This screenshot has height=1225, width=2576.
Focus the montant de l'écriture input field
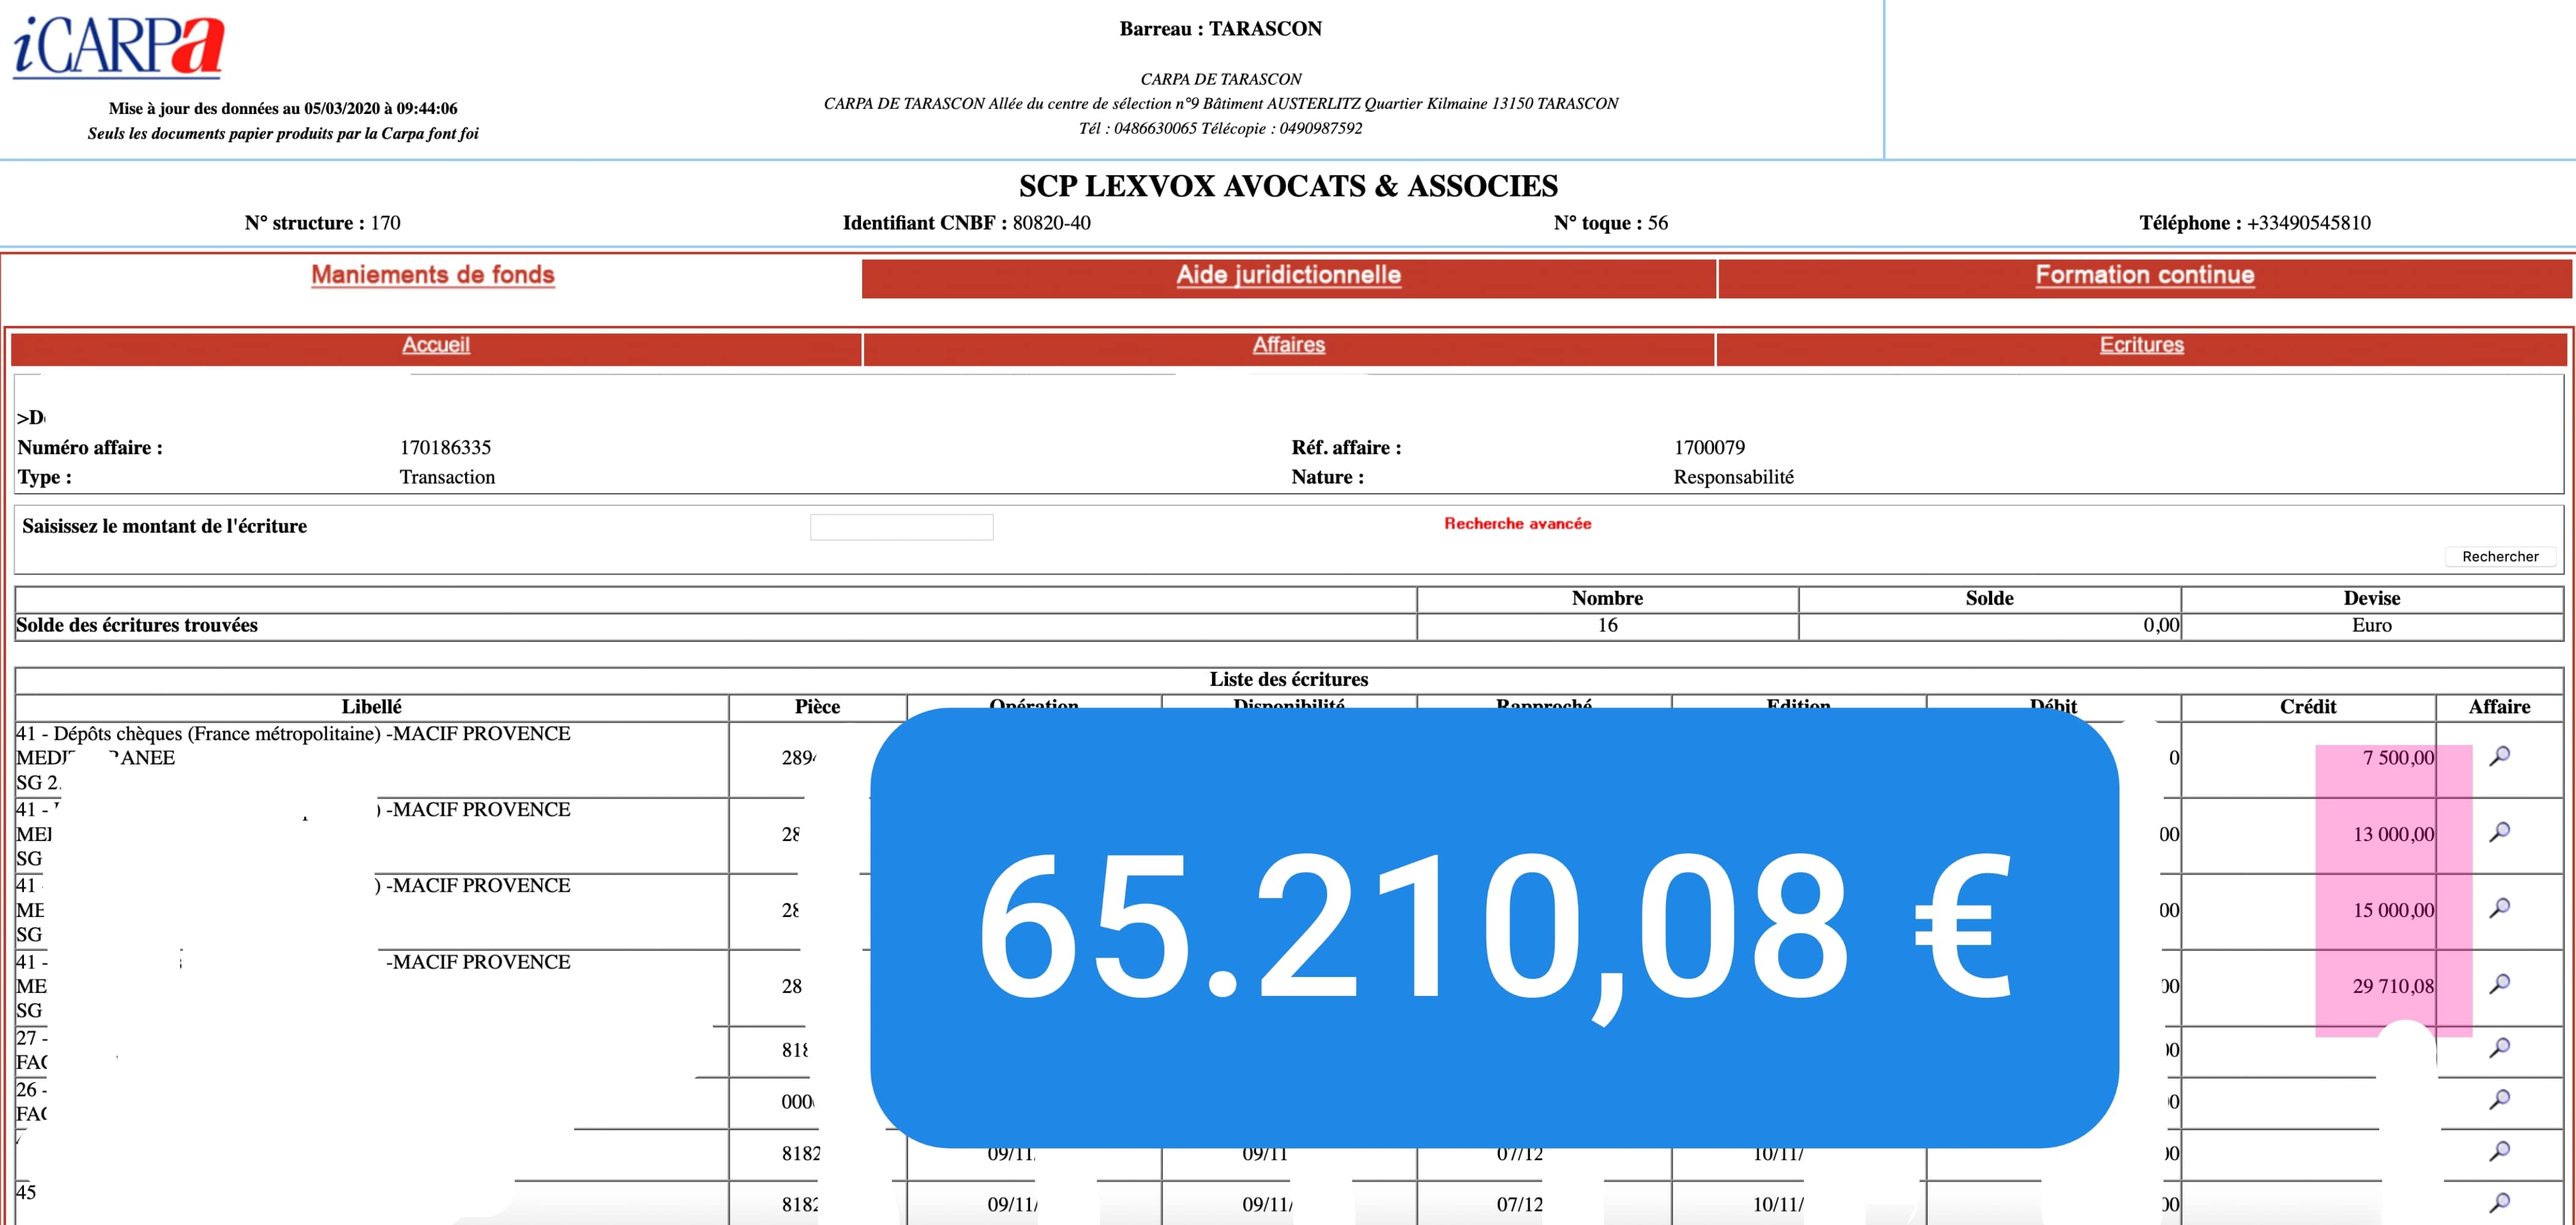(x=902, y=527)
